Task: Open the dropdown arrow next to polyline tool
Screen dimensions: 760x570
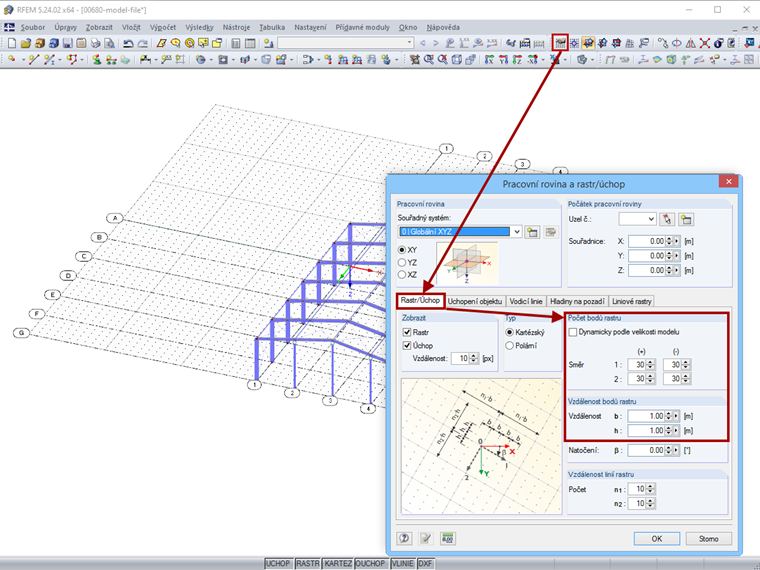Action: (81, 60)
